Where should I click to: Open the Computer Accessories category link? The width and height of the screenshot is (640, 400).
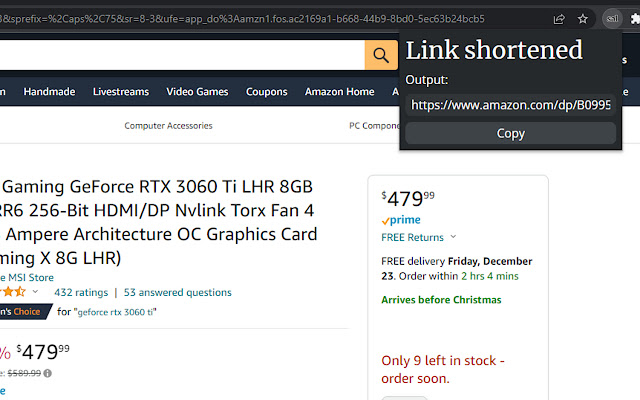[168, 126]
